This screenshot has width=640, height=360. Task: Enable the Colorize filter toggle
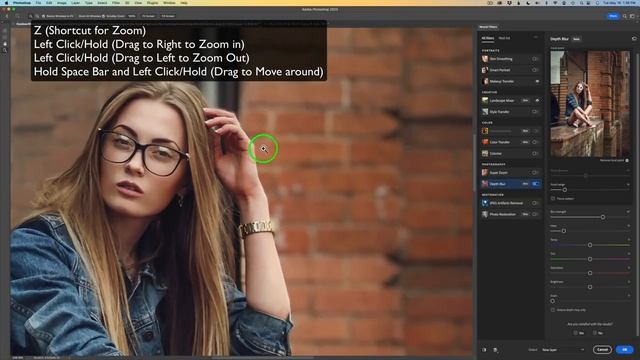(535, 153)
